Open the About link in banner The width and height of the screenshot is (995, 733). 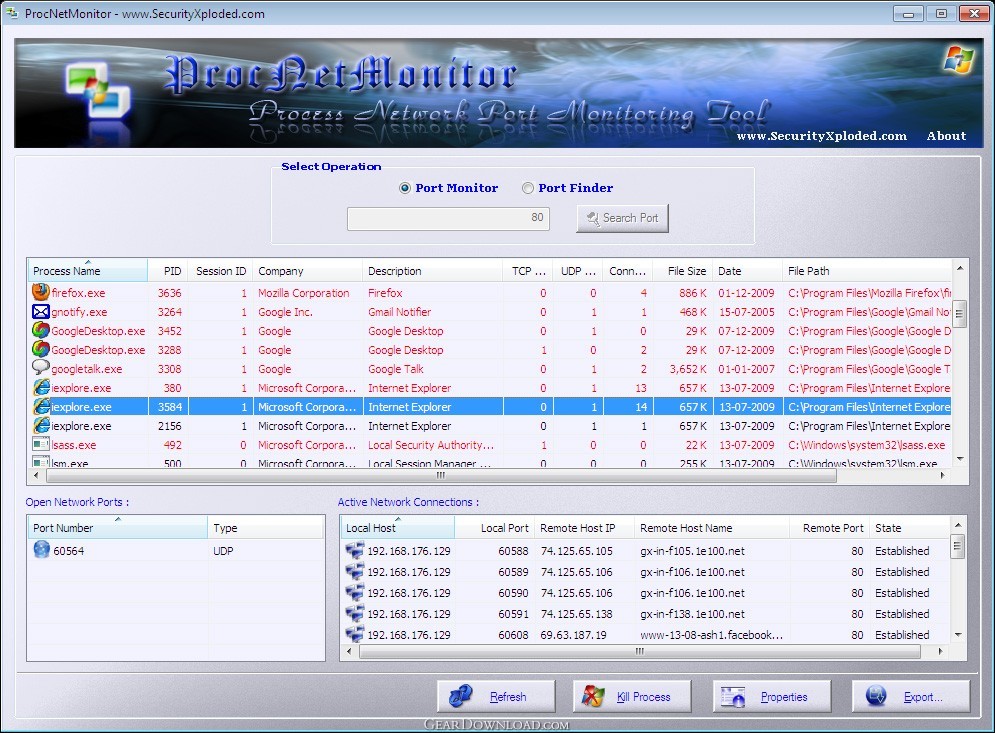click(x=946, y=136)
